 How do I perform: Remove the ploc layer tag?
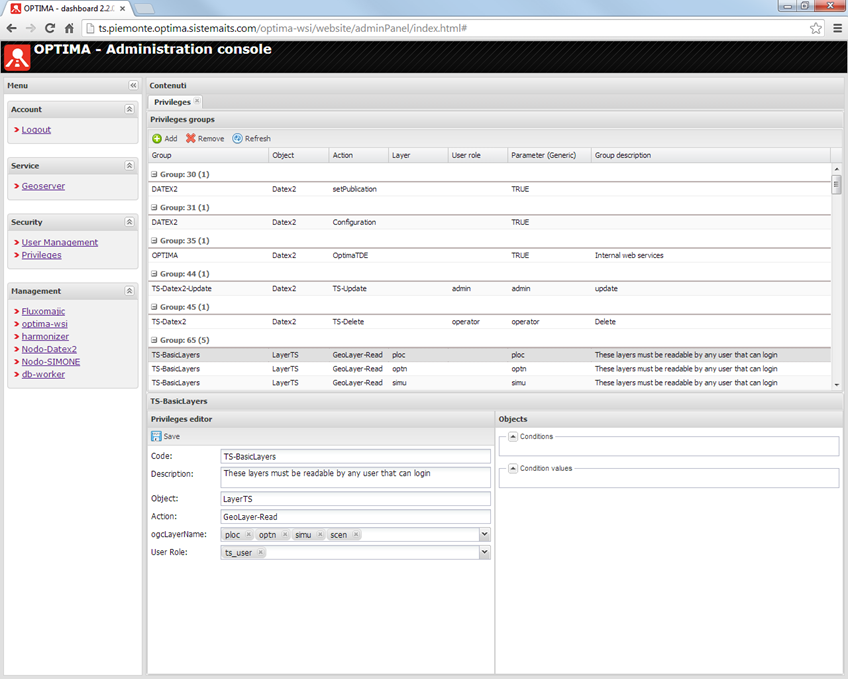[248, 535]
